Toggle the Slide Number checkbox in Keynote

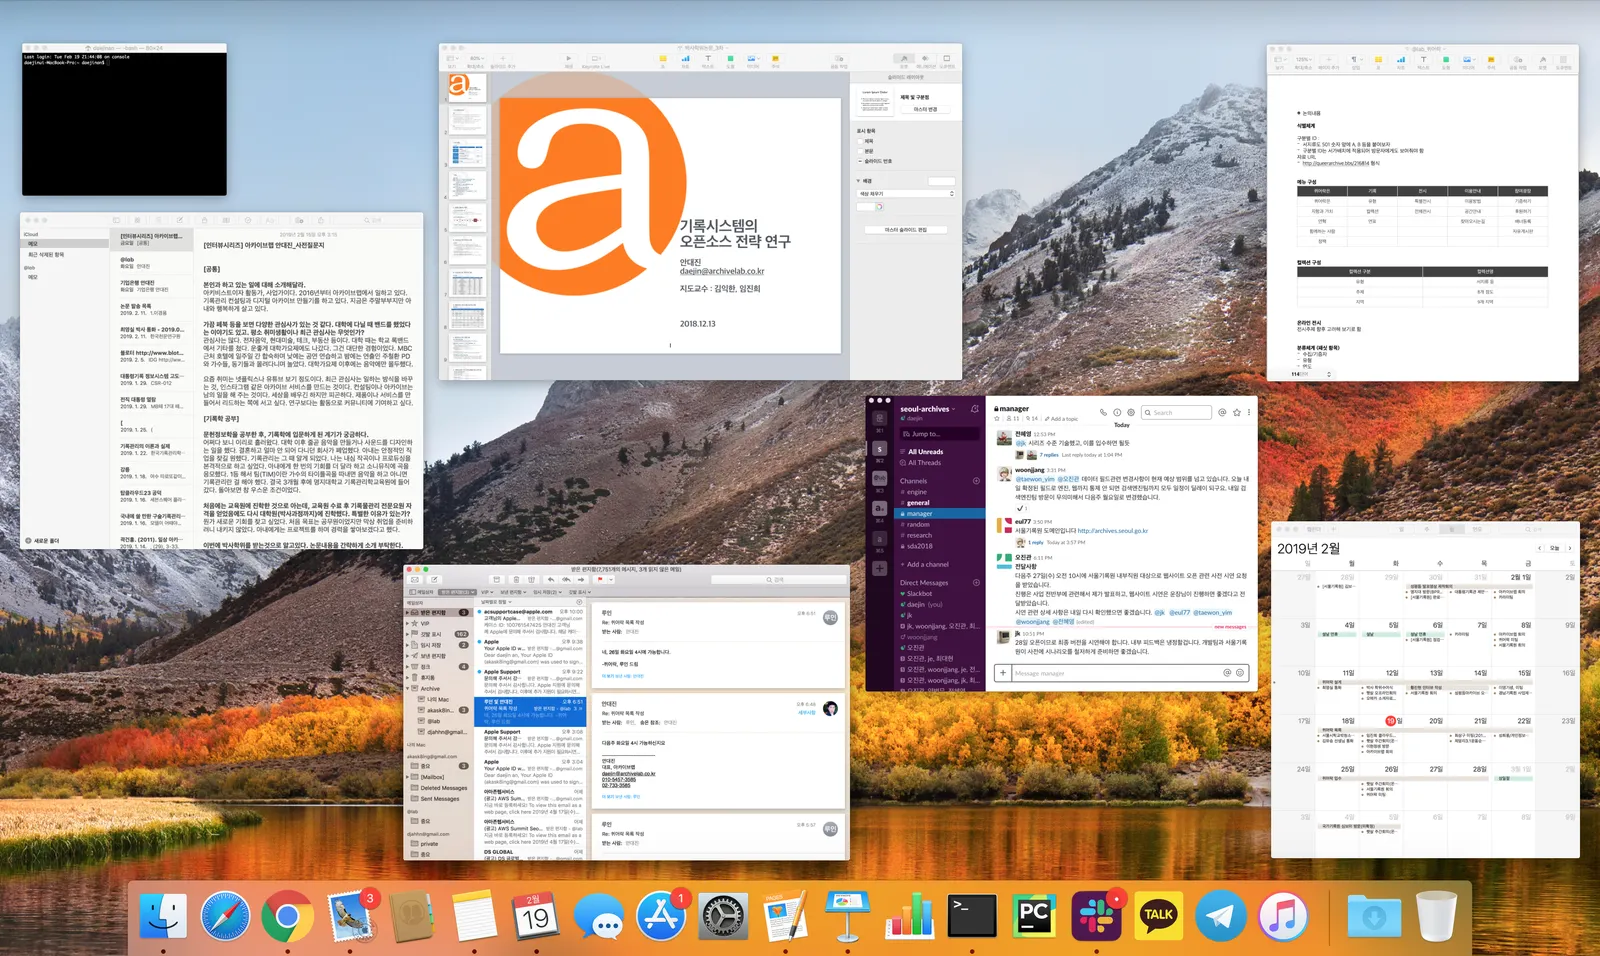[859, 161]
